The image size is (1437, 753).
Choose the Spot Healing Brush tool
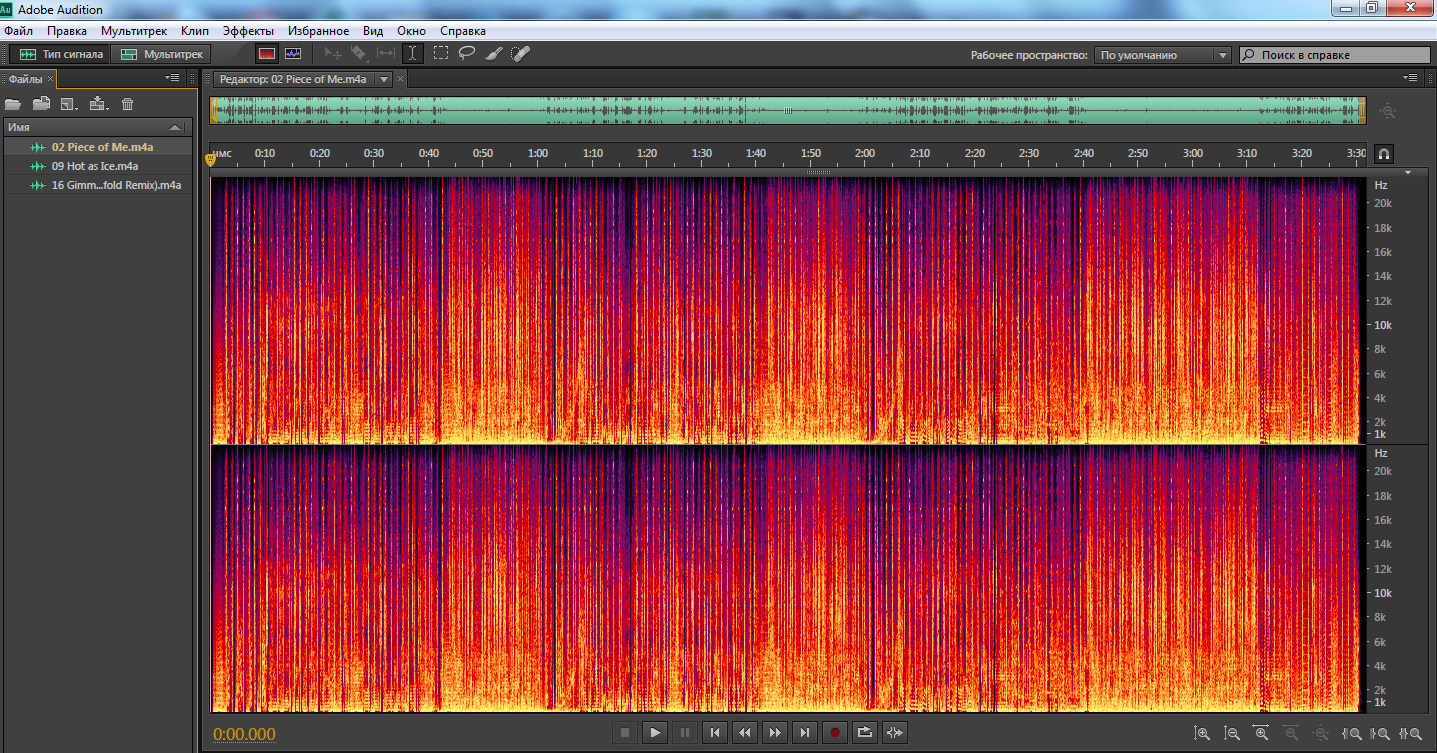pos(520,54)
